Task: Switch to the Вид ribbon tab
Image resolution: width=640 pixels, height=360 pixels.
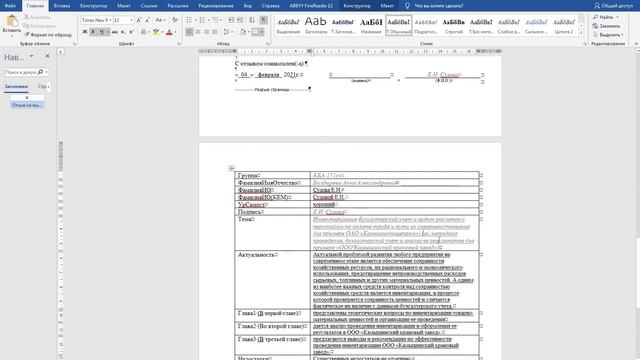Action: pos(248,6)
